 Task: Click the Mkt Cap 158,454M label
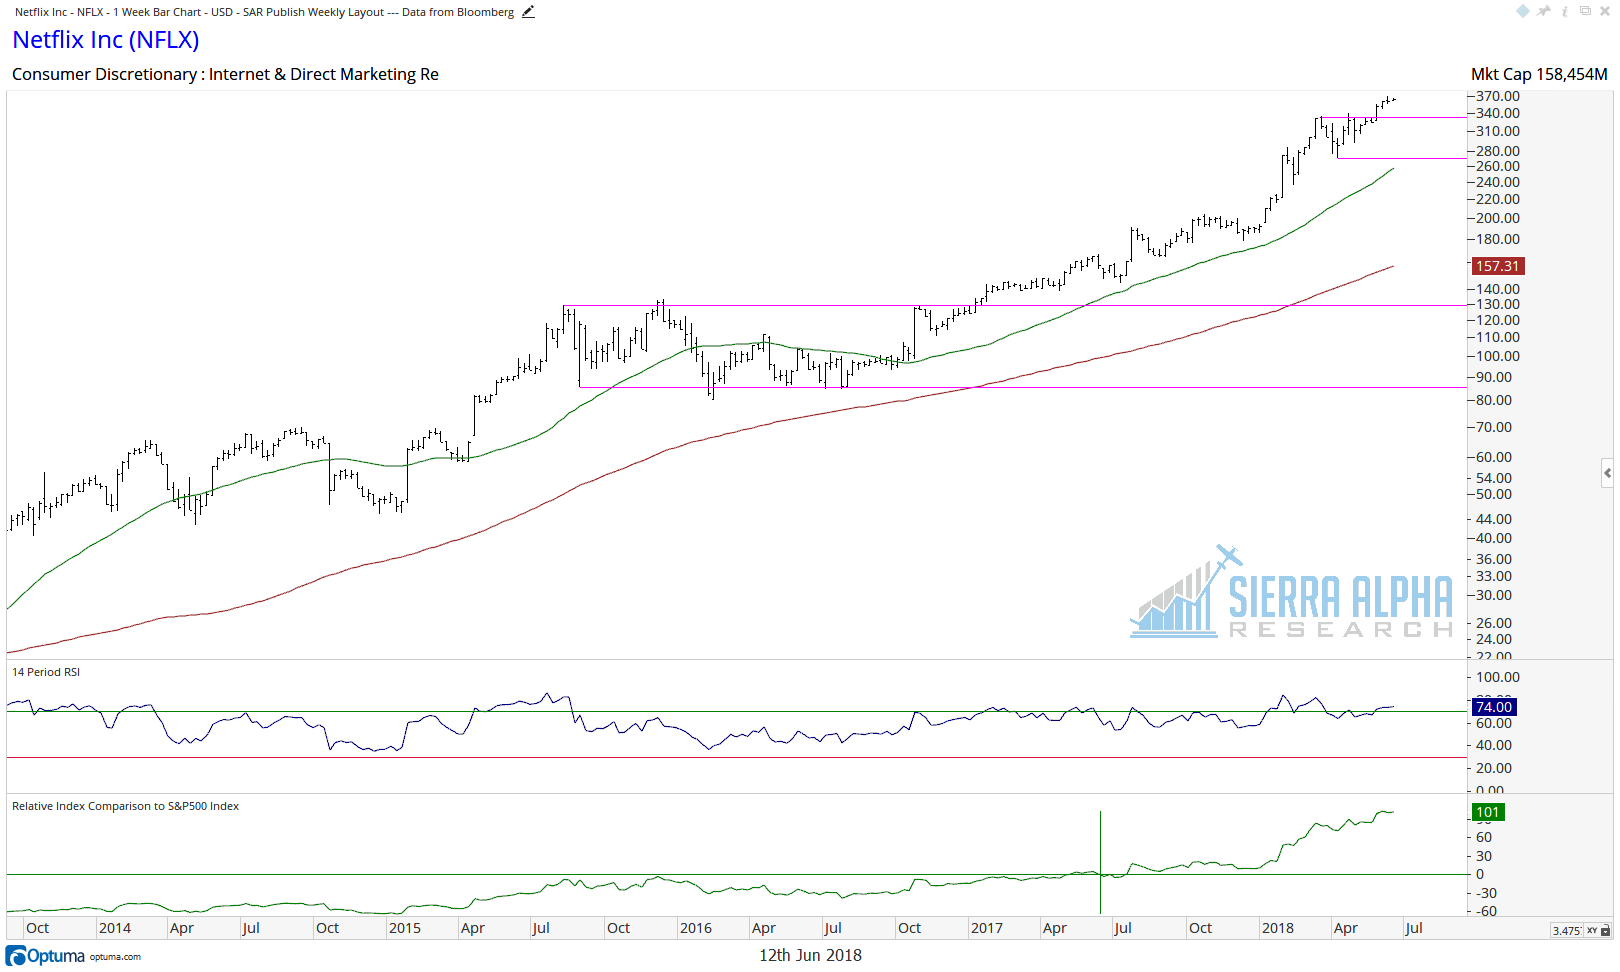1539,74
